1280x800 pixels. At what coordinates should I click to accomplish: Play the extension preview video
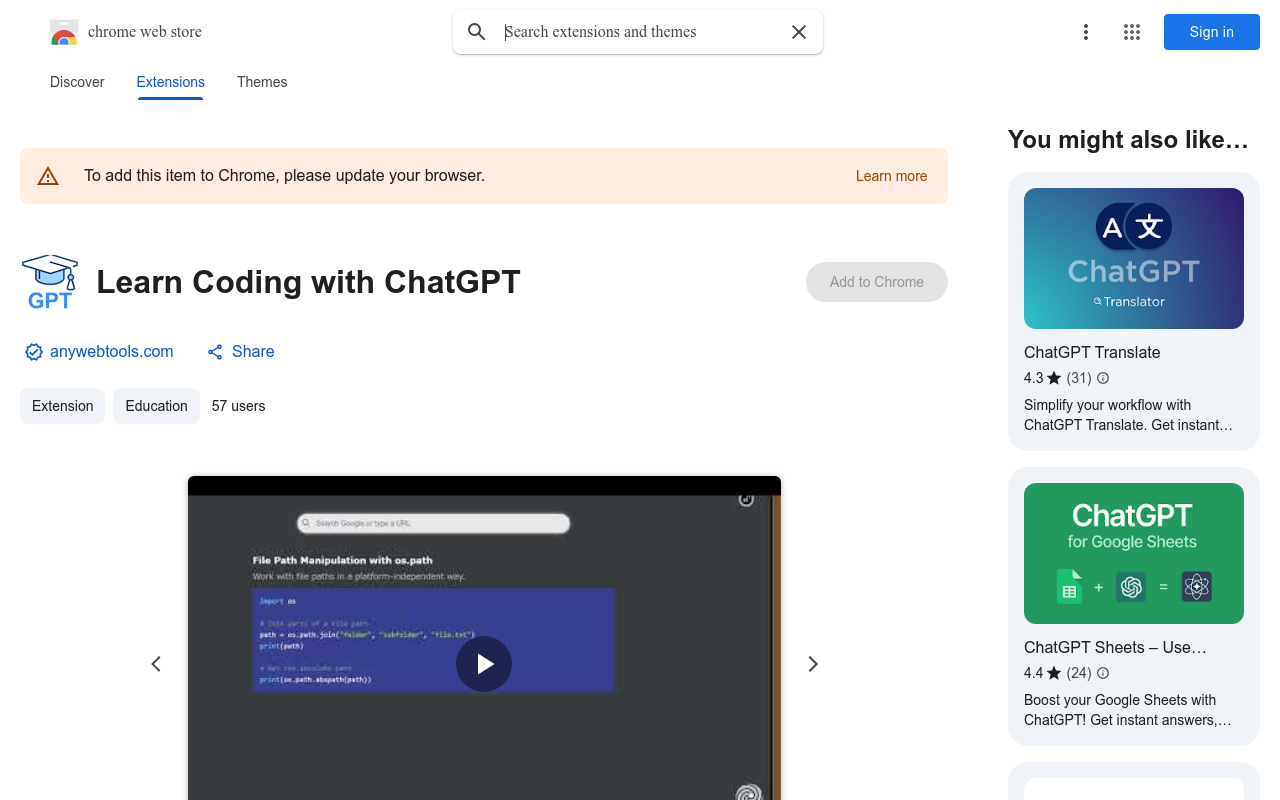tap(484, 664)
